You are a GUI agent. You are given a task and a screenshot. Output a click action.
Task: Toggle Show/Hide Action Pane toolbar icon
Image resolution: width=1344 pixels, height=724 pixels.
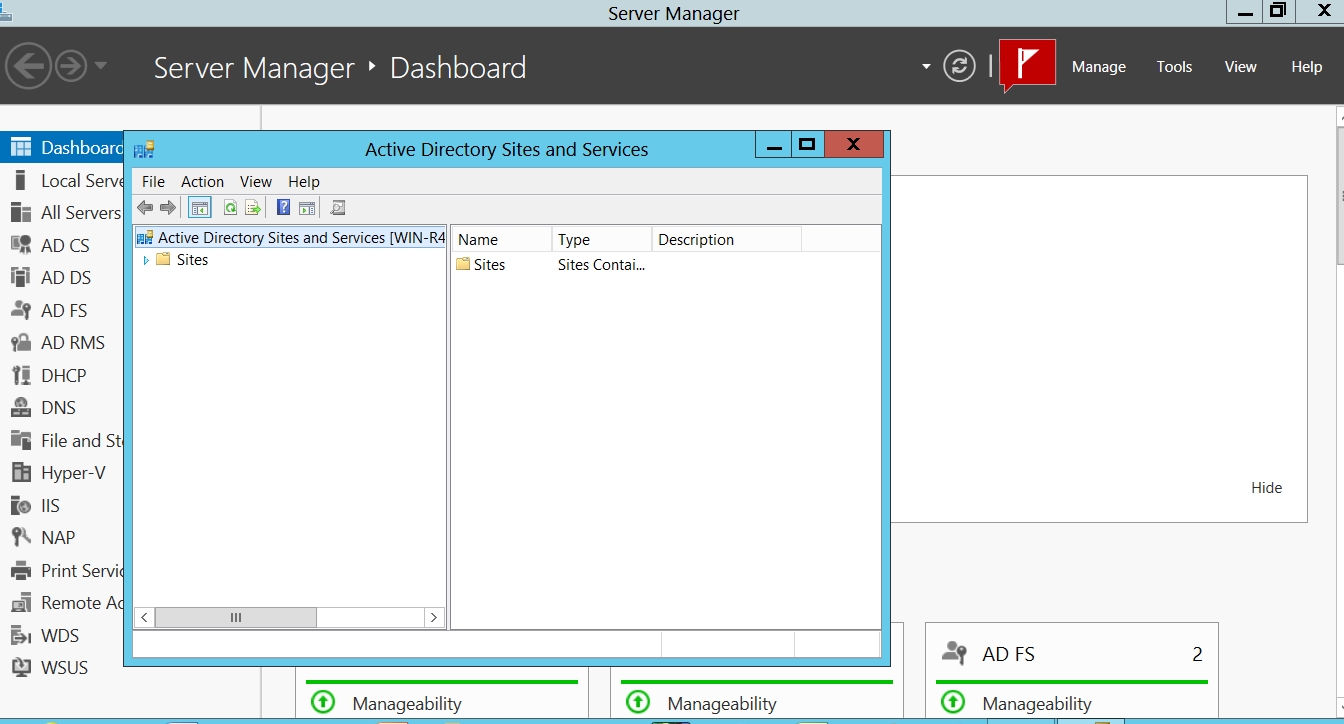tap(307, 208)
